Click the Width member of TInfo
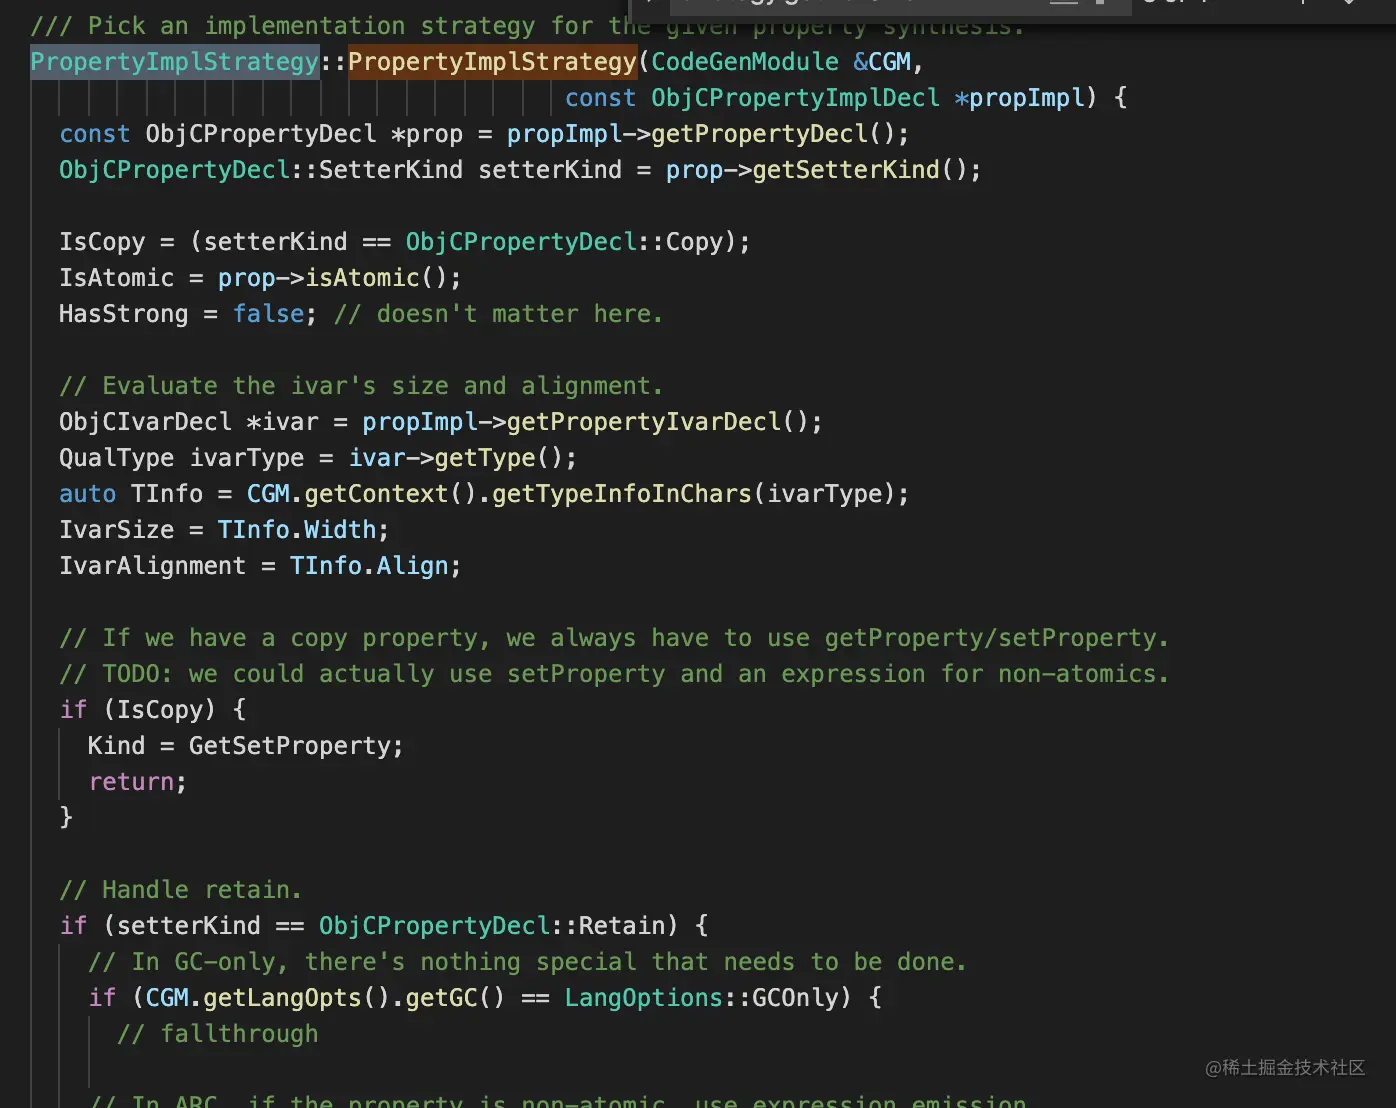The width and height of the screenshot is (1396, 1108). click(340, 530)
